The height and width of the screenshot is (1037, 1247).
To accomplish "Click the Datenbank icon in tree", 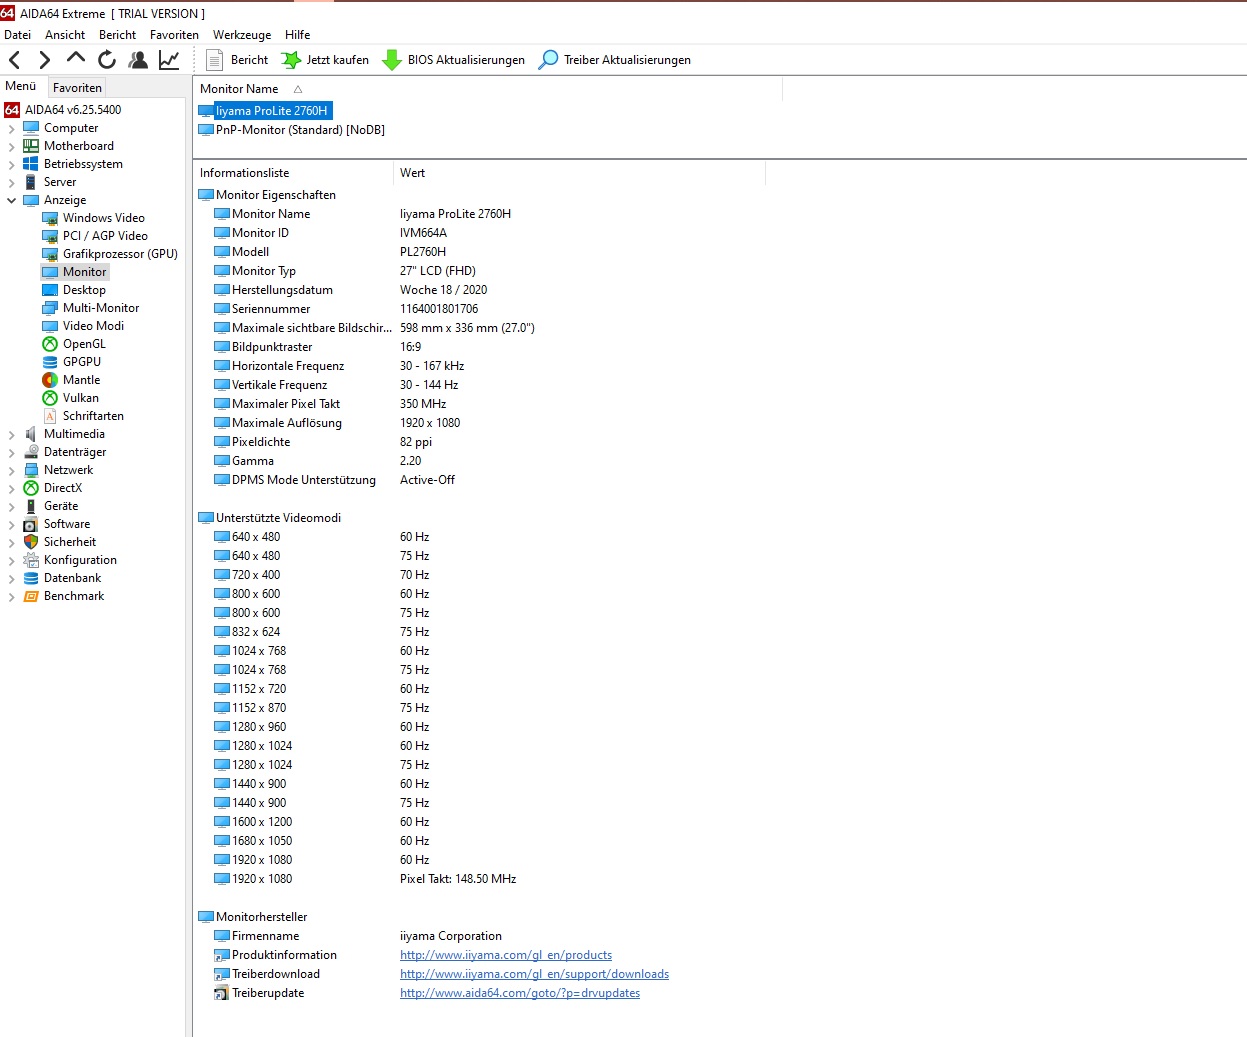I will [x=31, y=578].
